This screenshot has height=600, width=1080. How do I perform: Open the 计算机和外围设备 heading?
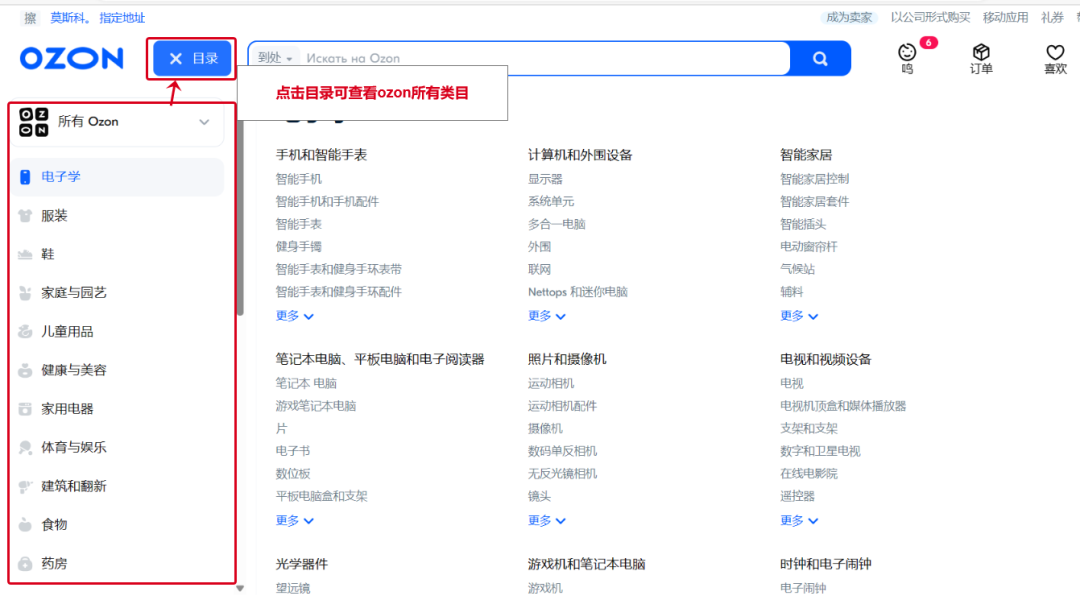tap(580, 155)
